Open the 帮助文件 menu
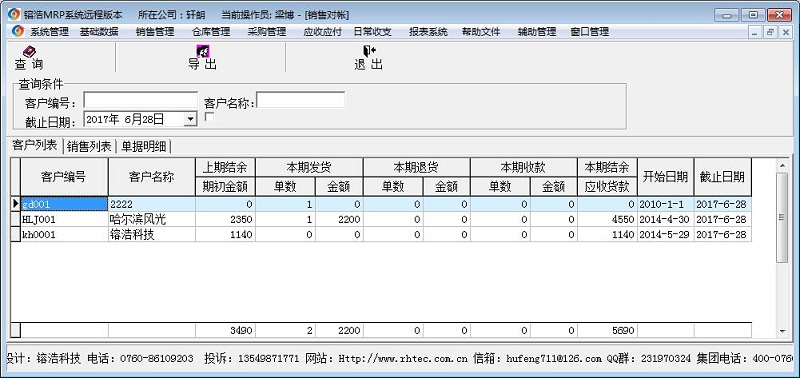 tap(481, 32)
